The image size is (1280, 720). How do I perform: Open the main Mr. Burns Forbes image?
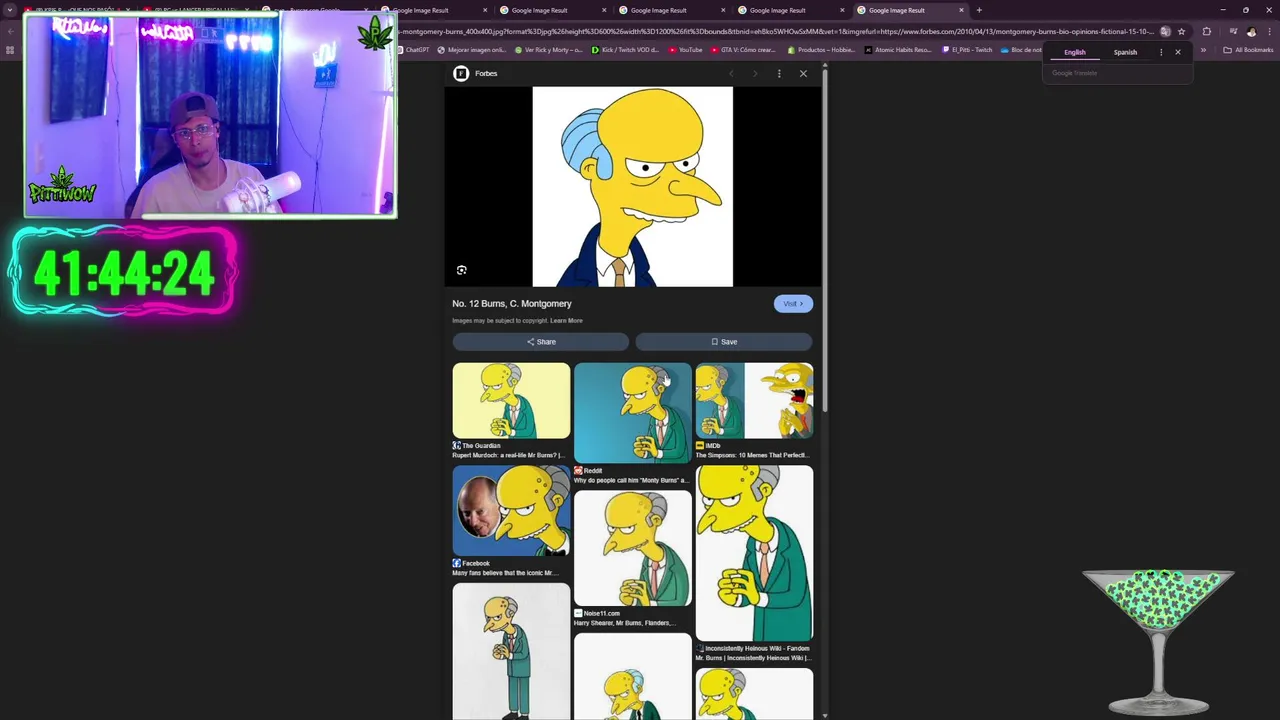click(x=633, y=187)
